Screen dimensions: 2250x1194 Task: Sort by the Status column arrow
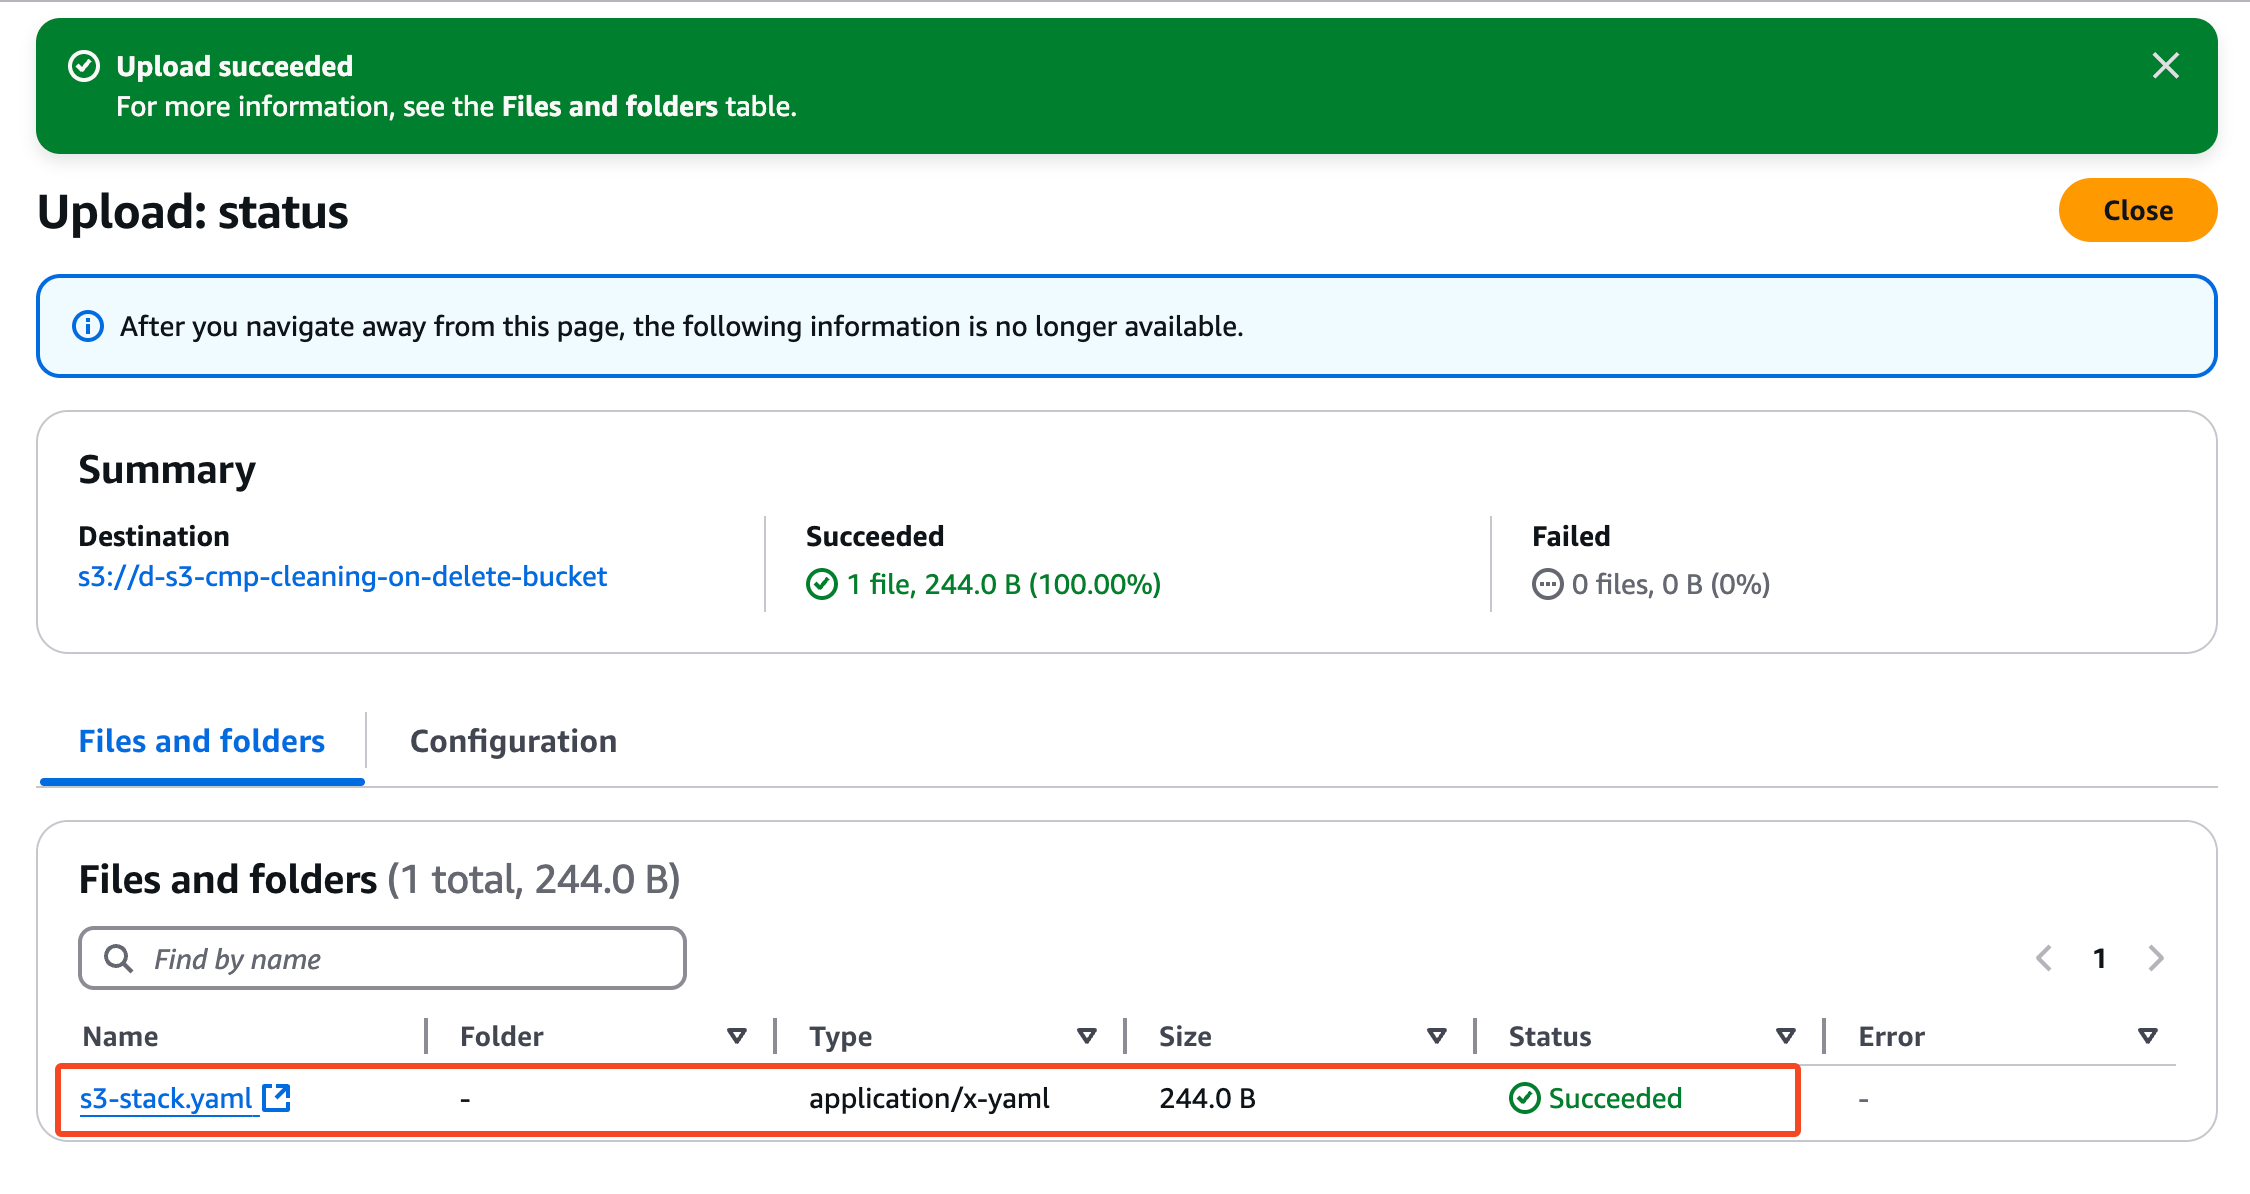(1786, 1036)
